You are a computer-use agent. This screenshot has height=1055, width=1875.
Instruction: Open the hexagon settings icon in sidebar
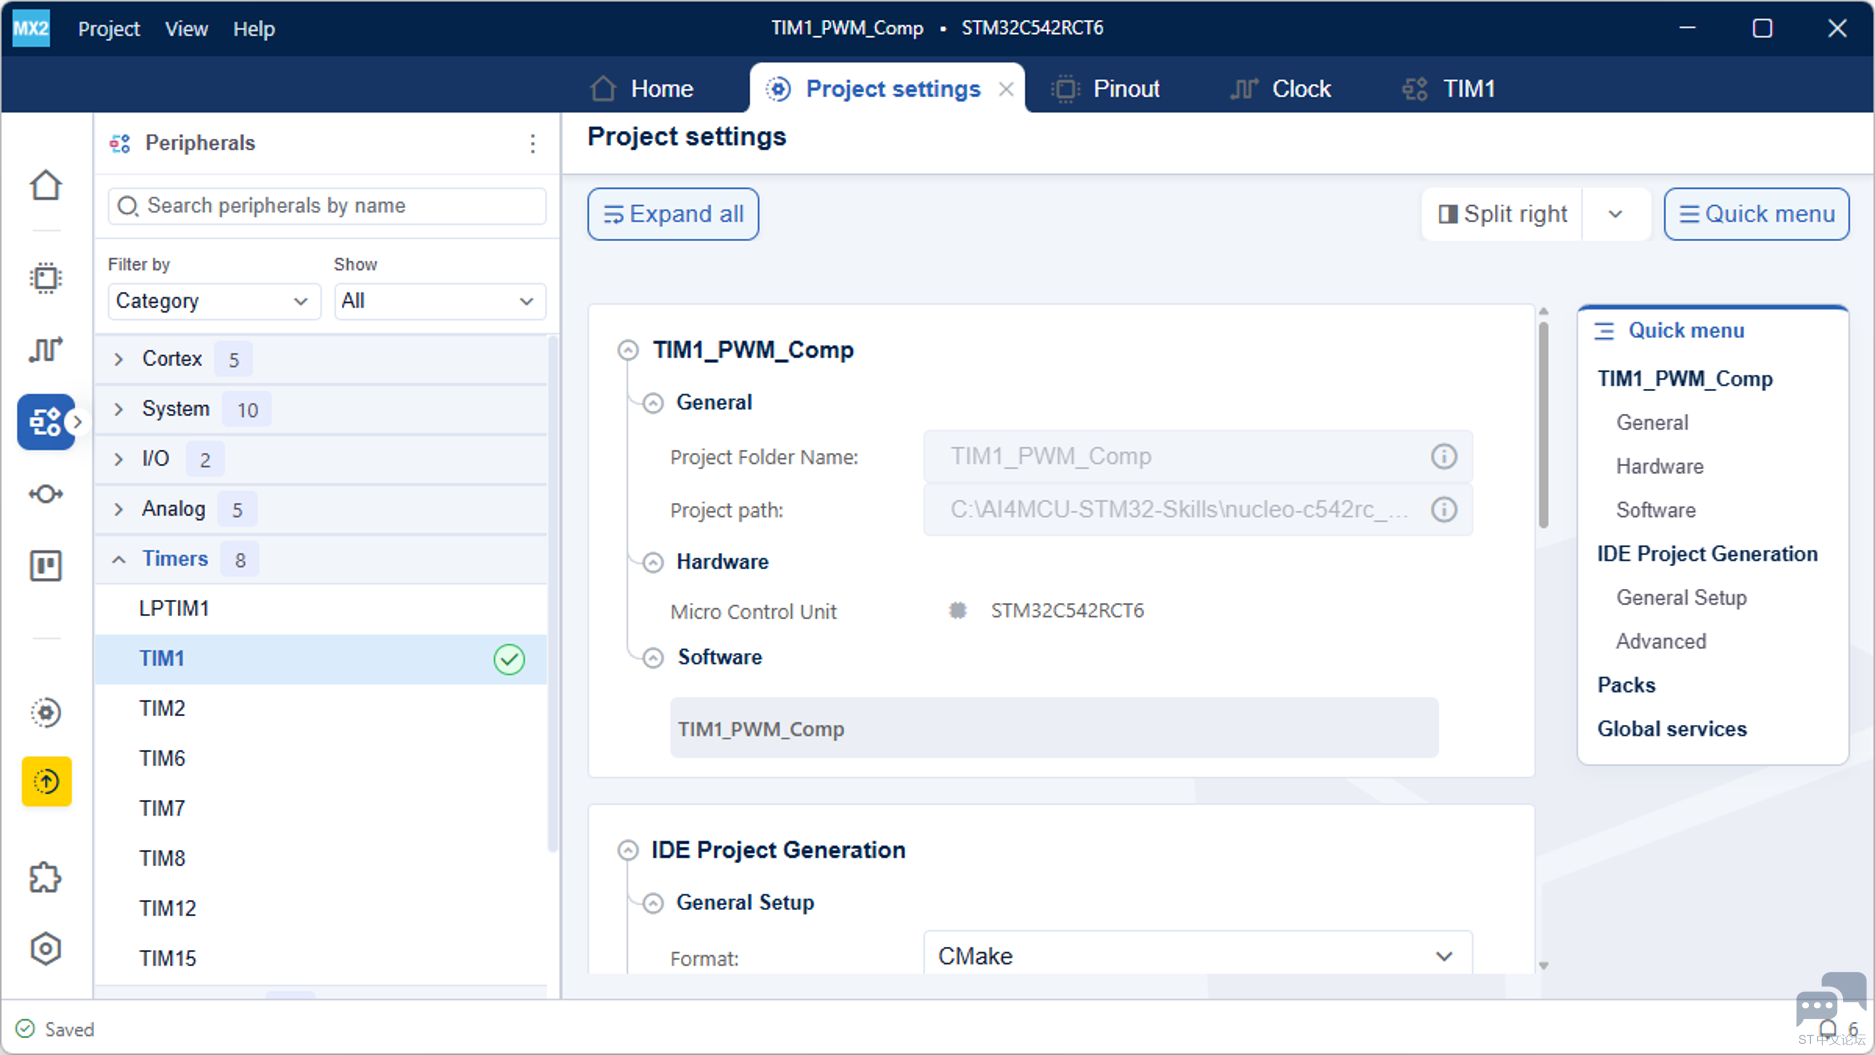tap(46, 949)
